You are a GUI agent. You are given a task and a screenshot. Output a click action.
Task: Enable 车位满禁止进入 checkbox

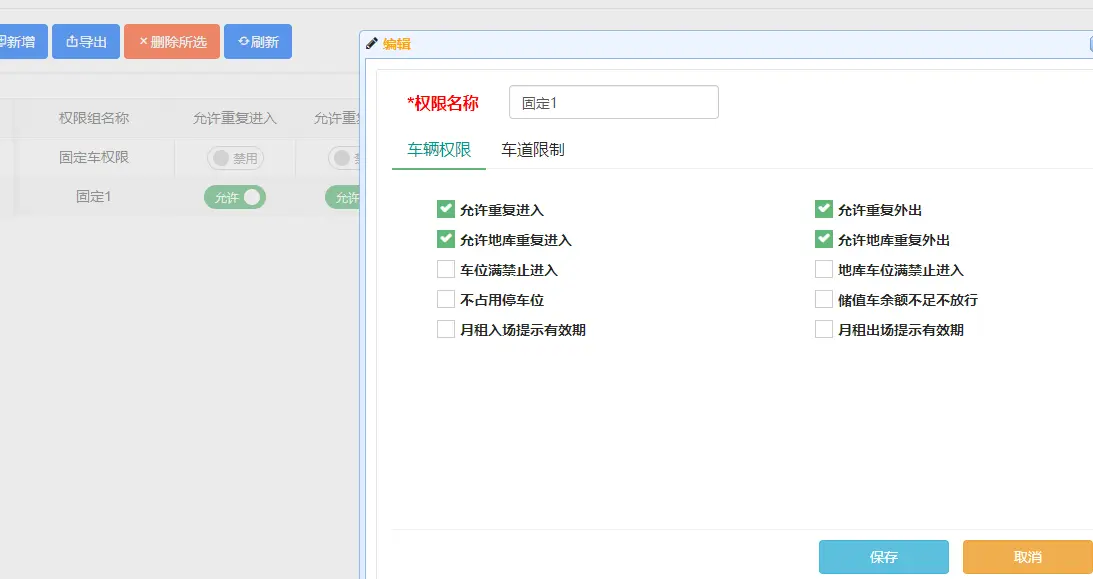click(x=446, y=269)
